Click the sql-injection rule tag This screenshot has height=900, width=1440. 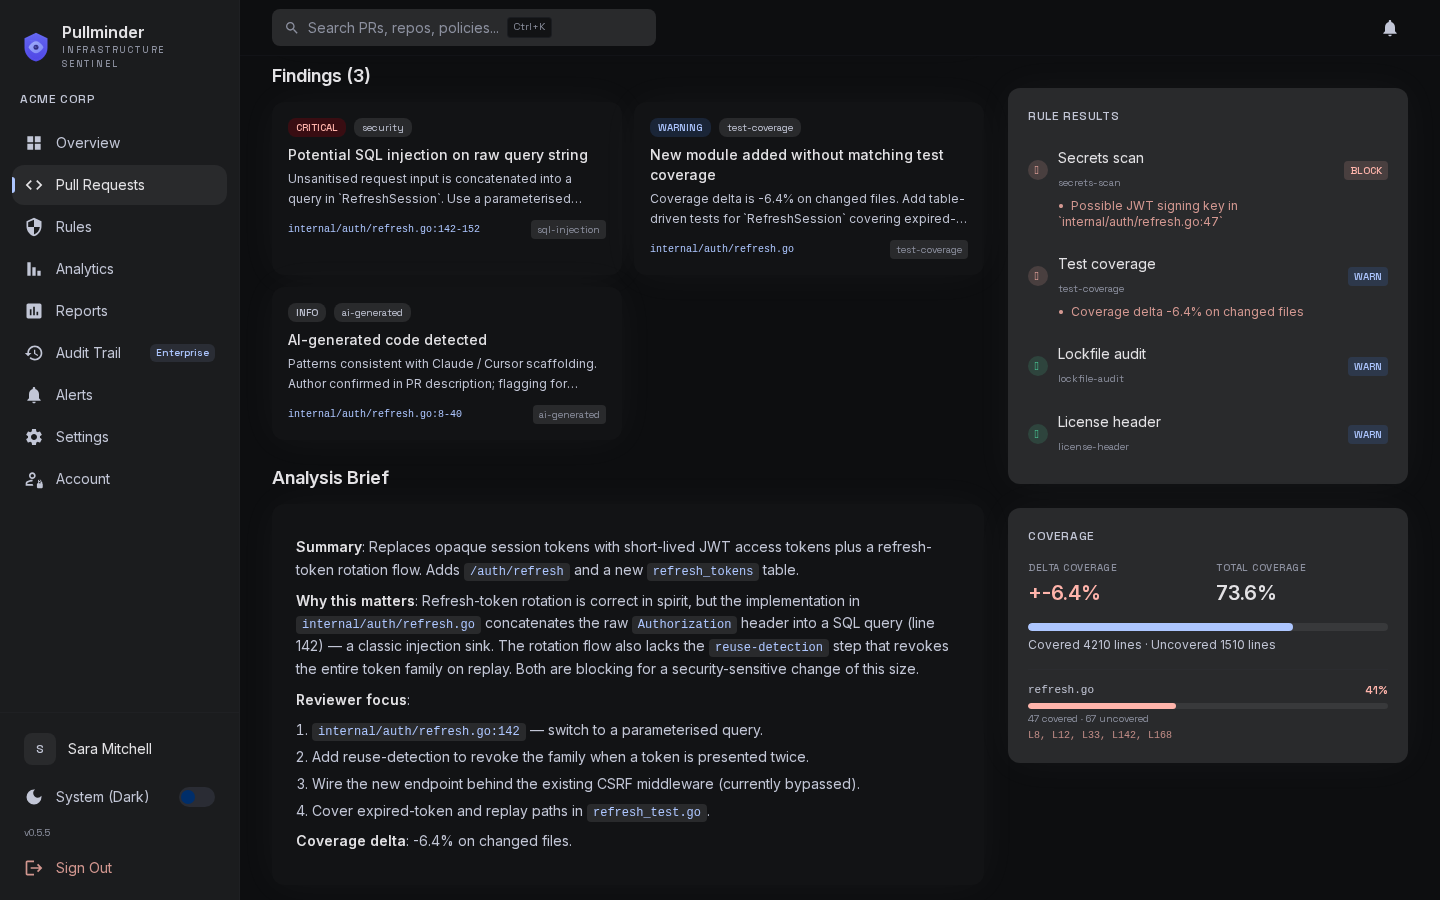point(568,230)
